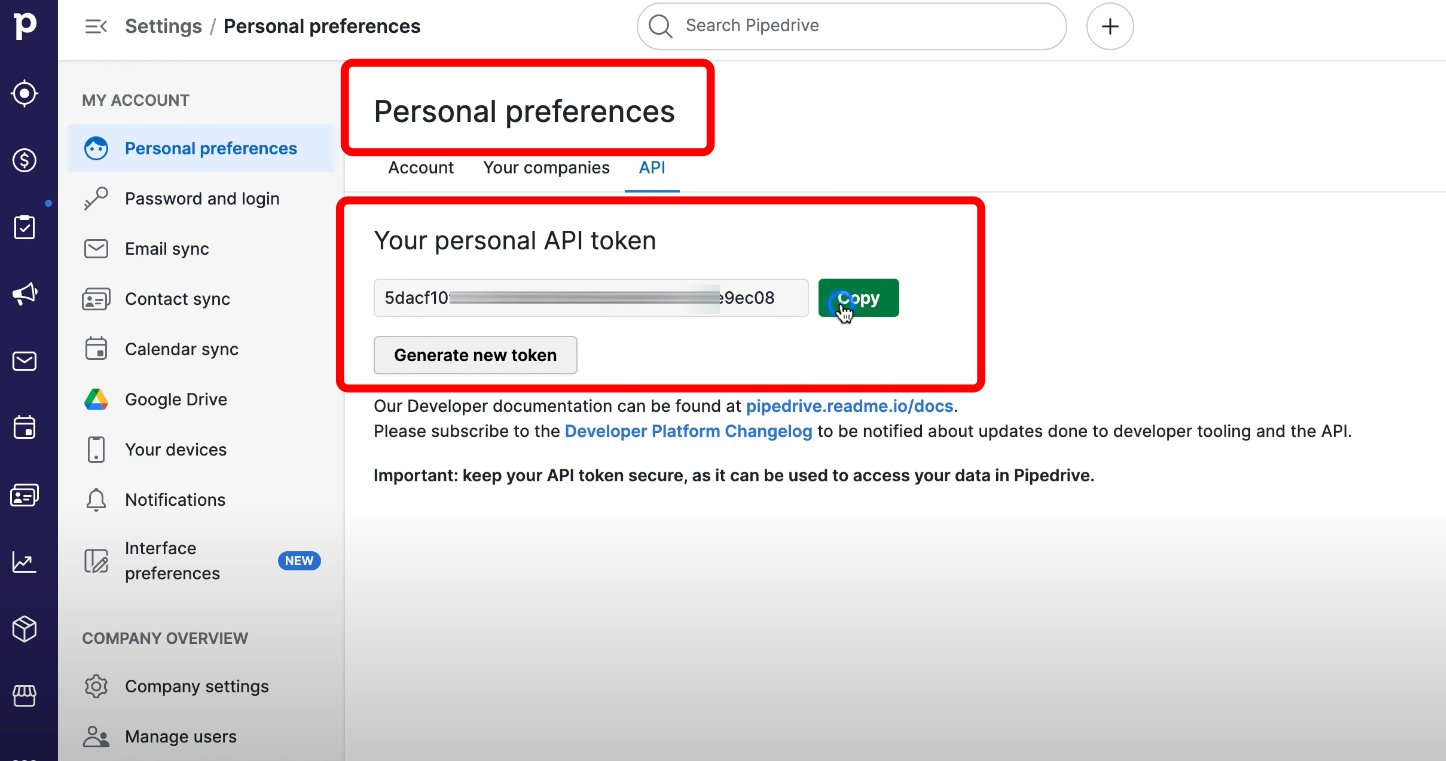1446x761 pixels.
Task: Open the Deals dollar icon
Action: click(x=23, y=159)
